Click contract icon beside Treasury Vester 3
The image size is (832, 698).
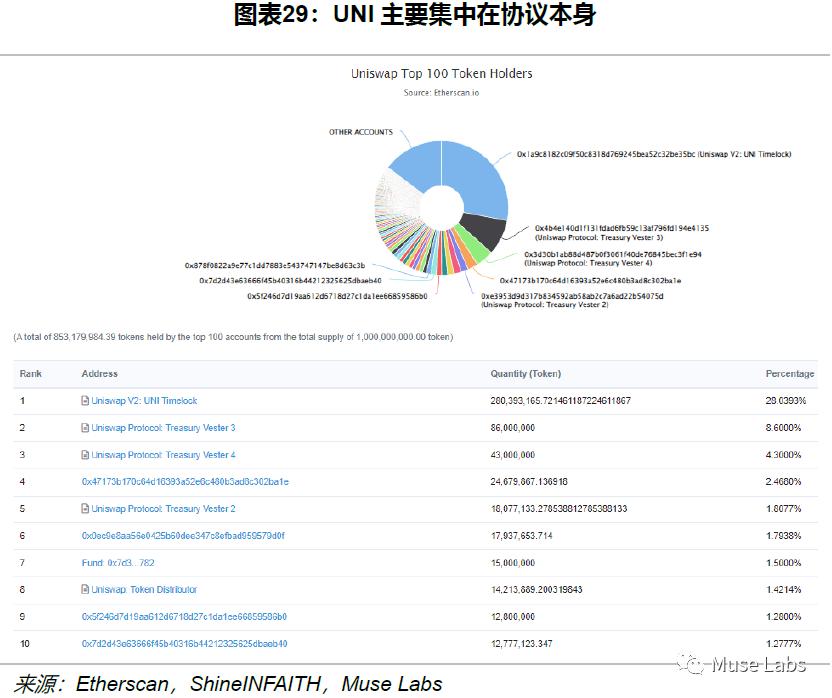point(85,428)
